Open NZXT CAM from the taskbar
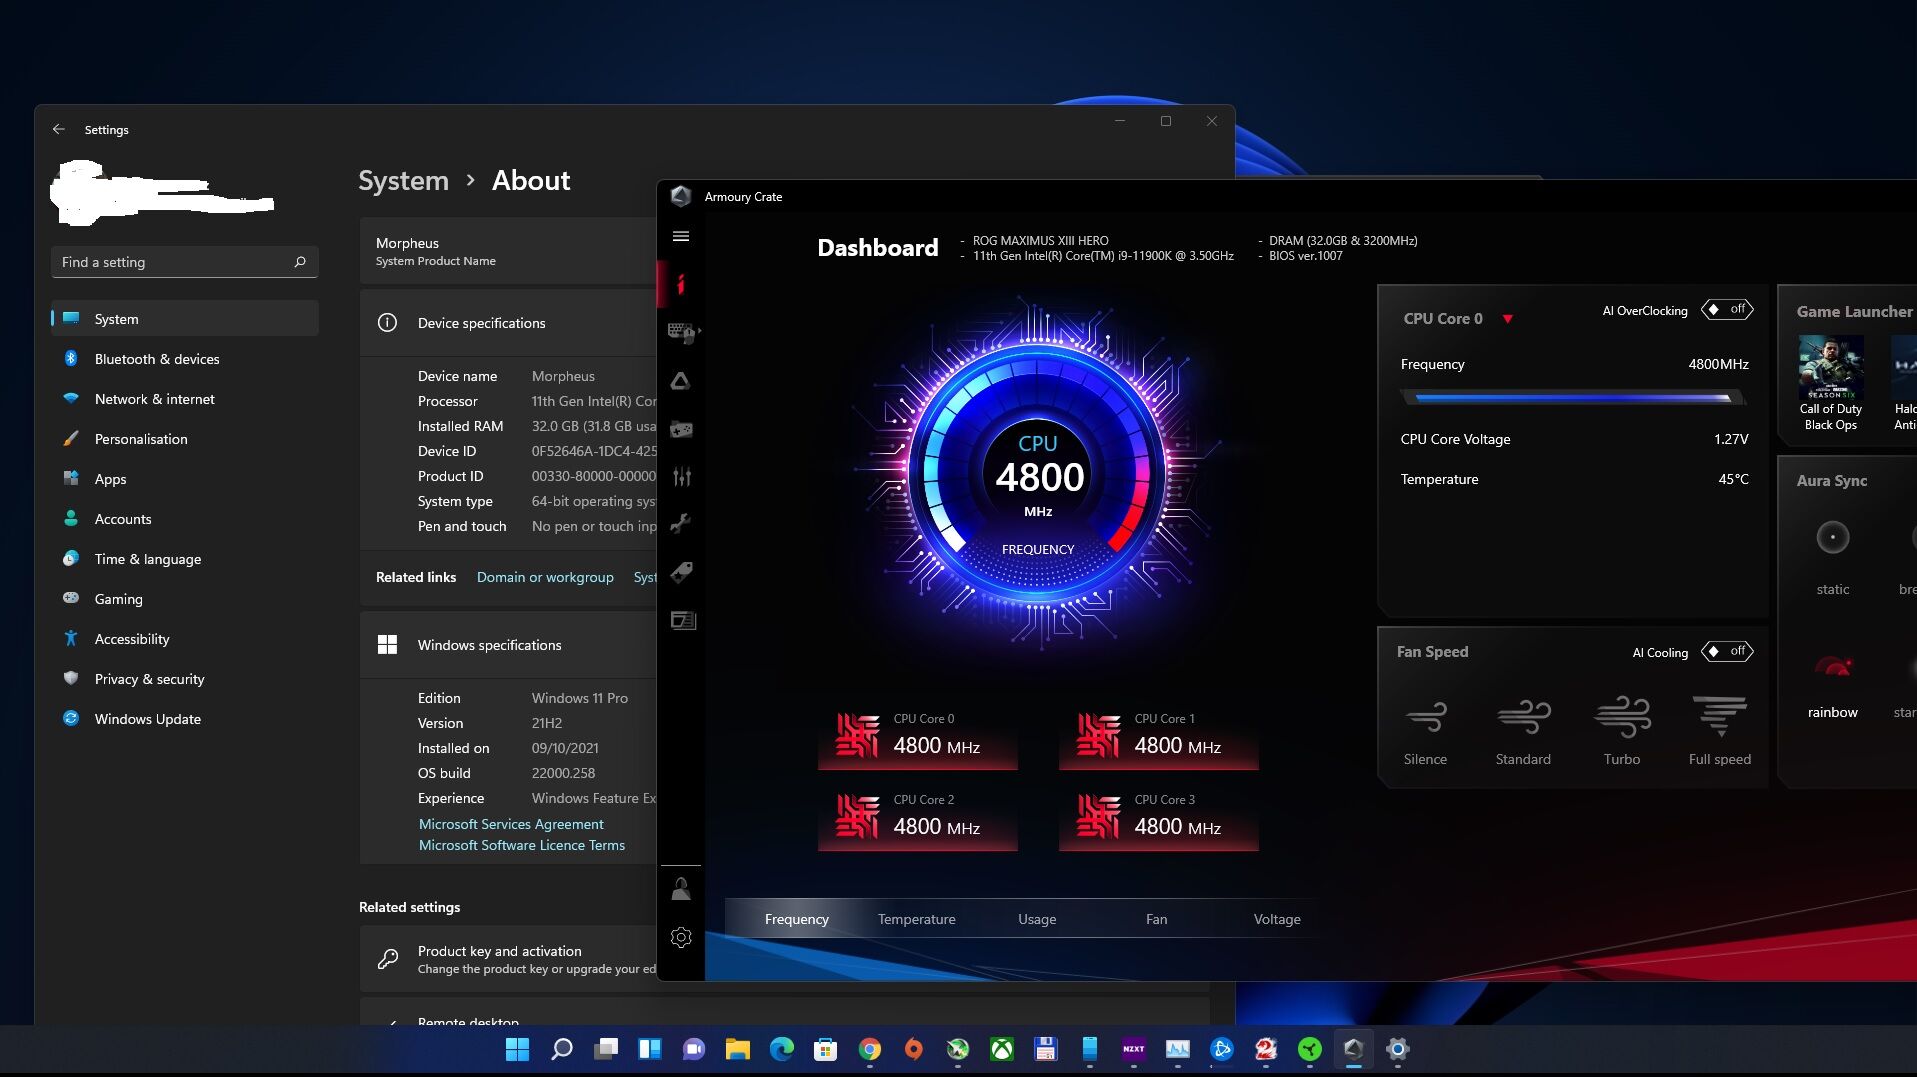The height and width of the screenshot is (1077, 1917). tap(1133, 1049)
